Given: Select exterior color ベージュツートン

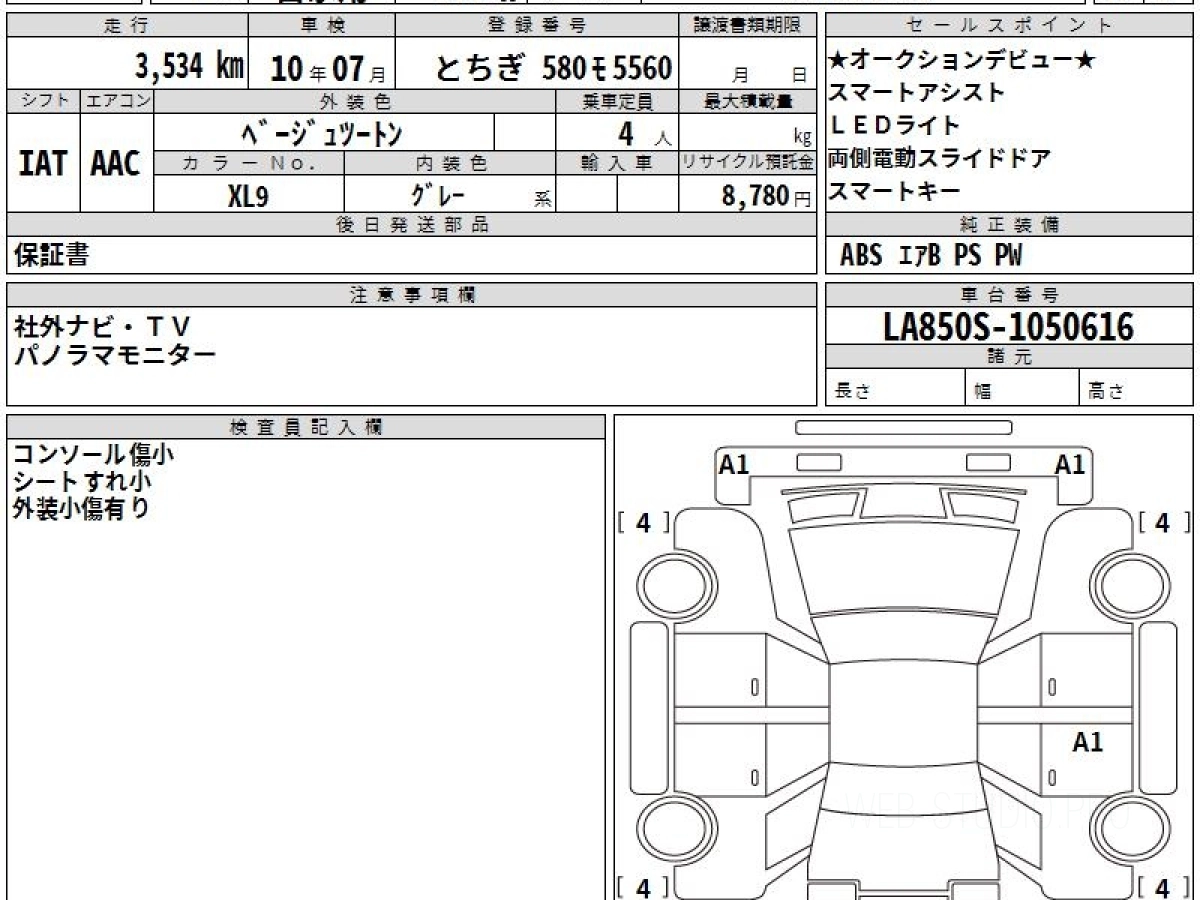Looking at the screenshot, I should 322,132.
